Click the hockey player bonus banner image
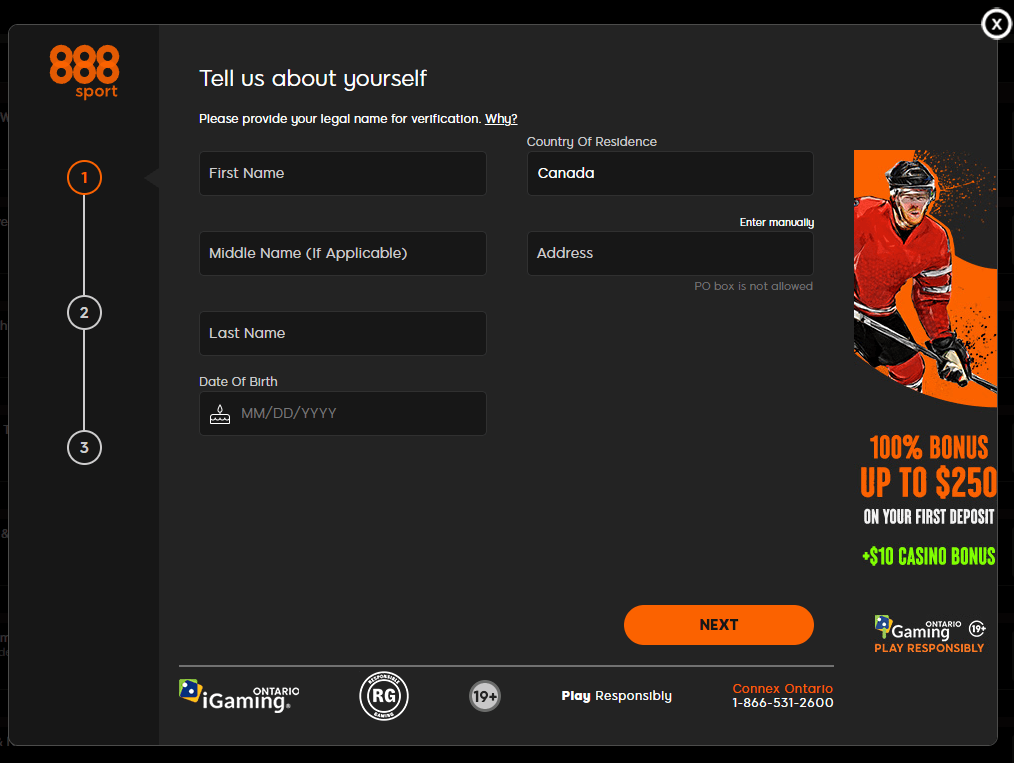The image size is (1014, 763). (x=925, y=279)
